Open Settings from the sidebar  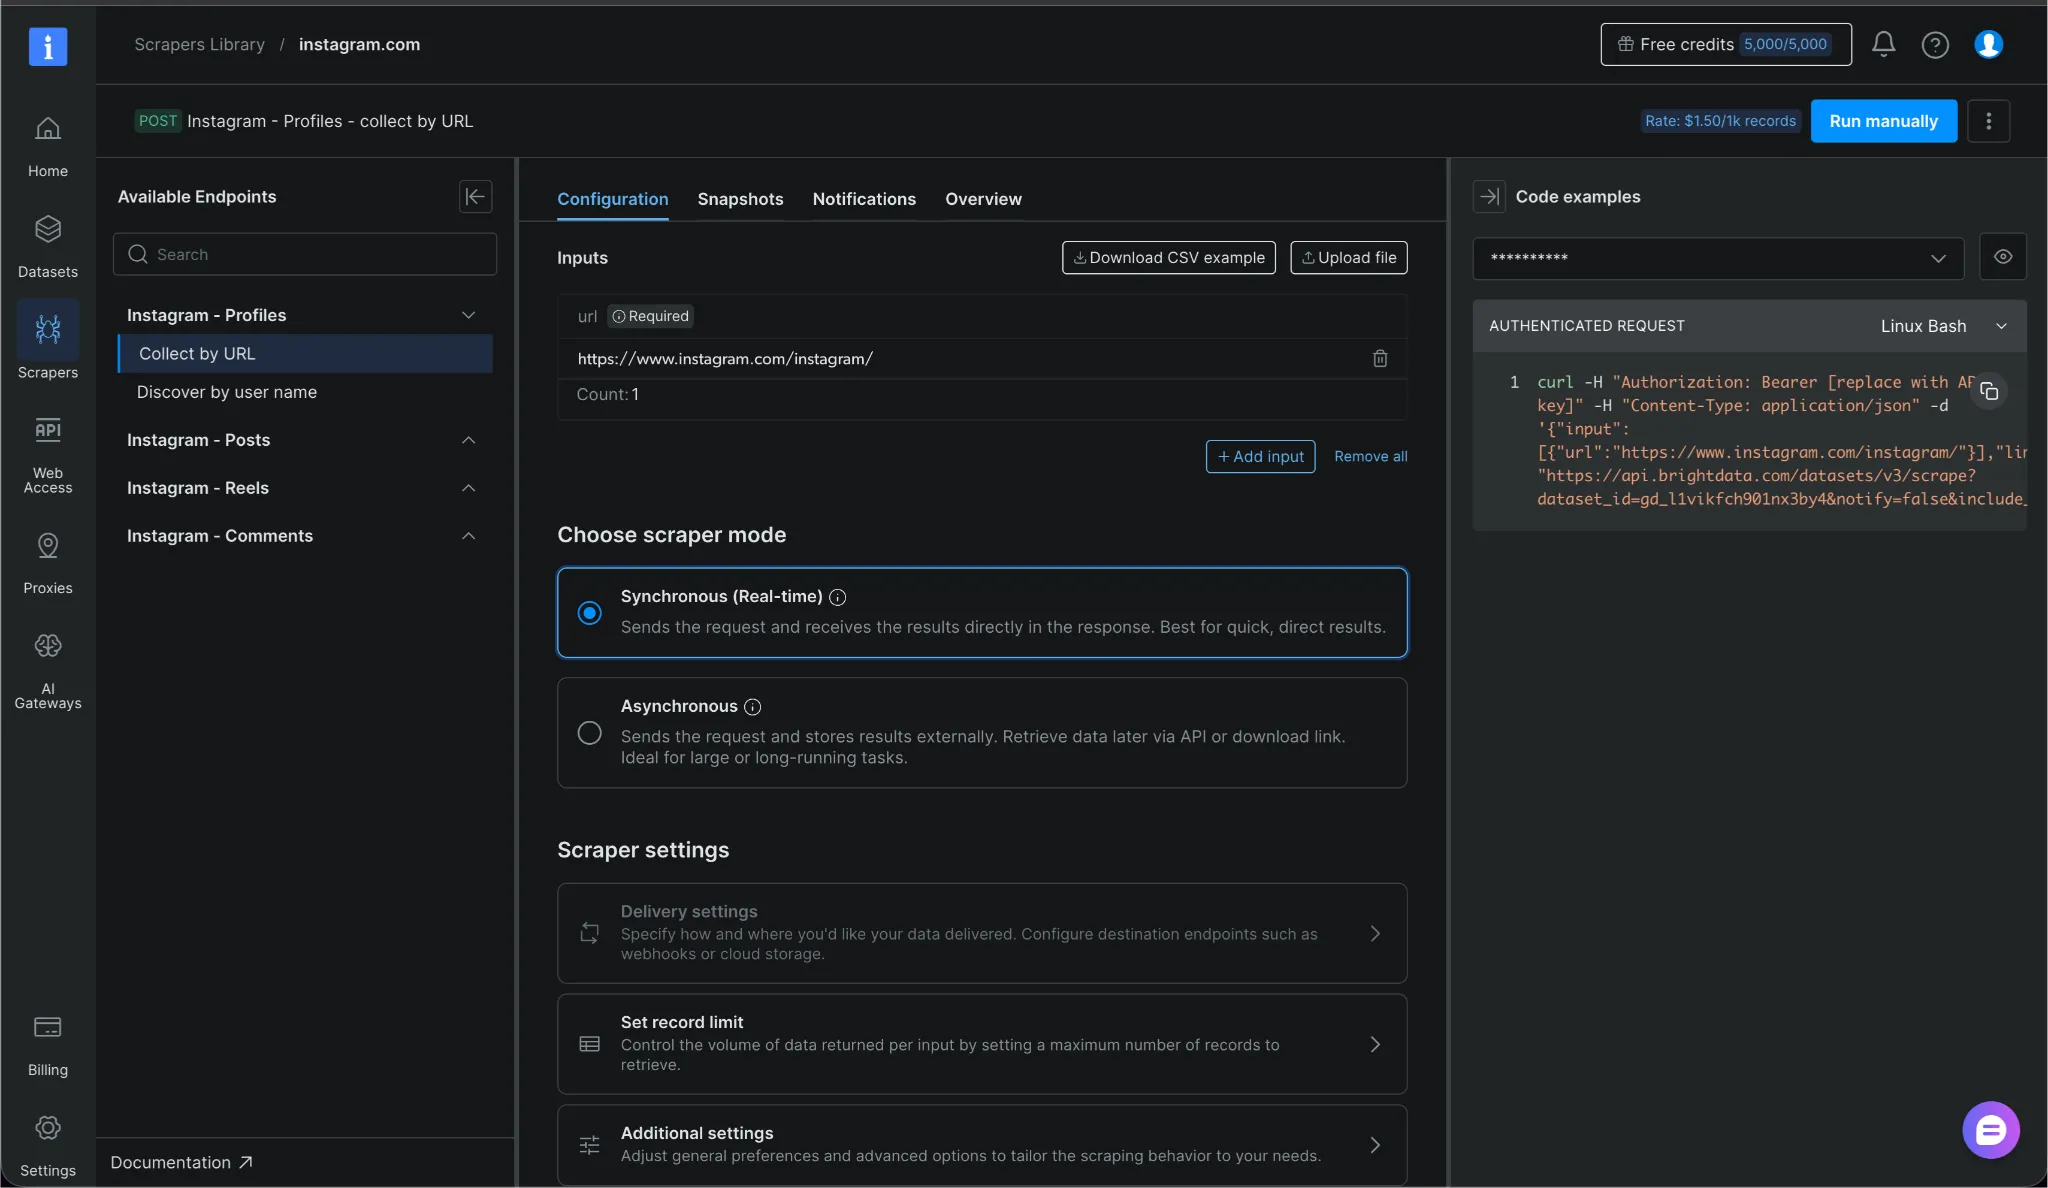pos(48,1146)
